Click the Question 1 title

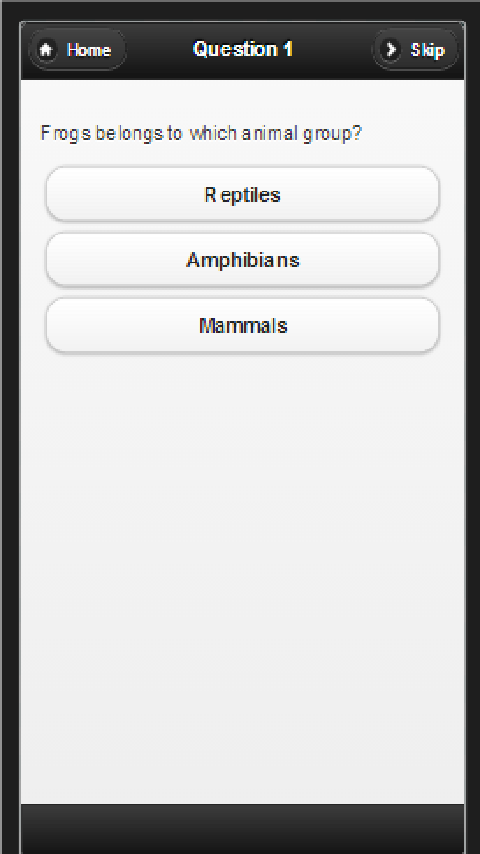(243, 49)
